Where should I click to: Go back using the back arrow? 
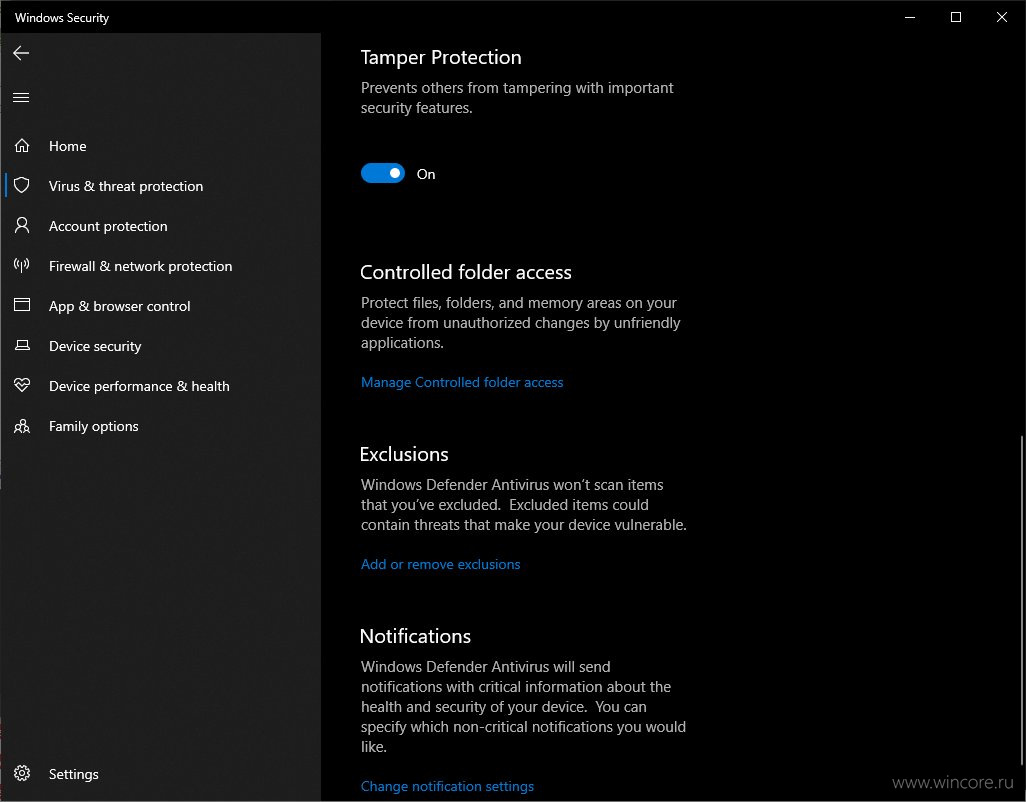coord(21,53)
